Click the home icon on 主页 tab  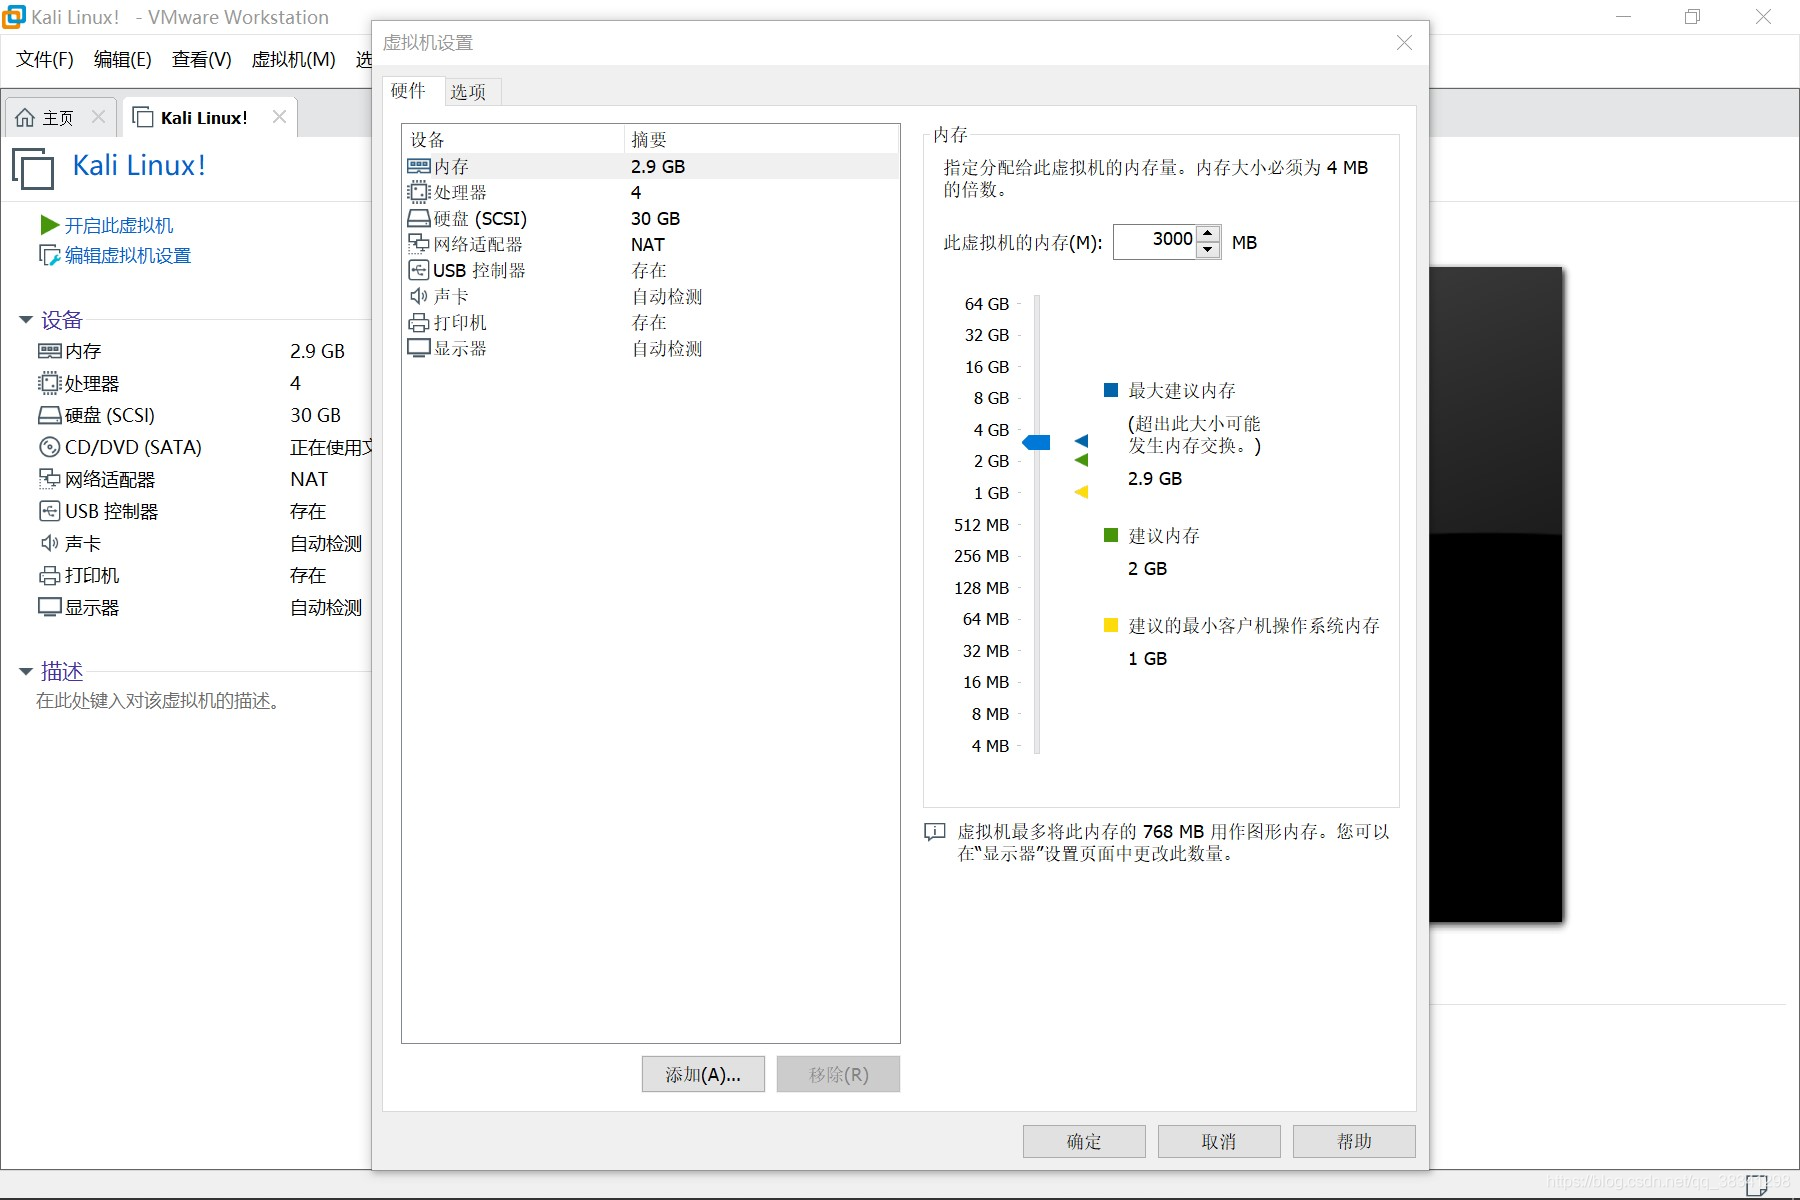(x=25, y=118)
